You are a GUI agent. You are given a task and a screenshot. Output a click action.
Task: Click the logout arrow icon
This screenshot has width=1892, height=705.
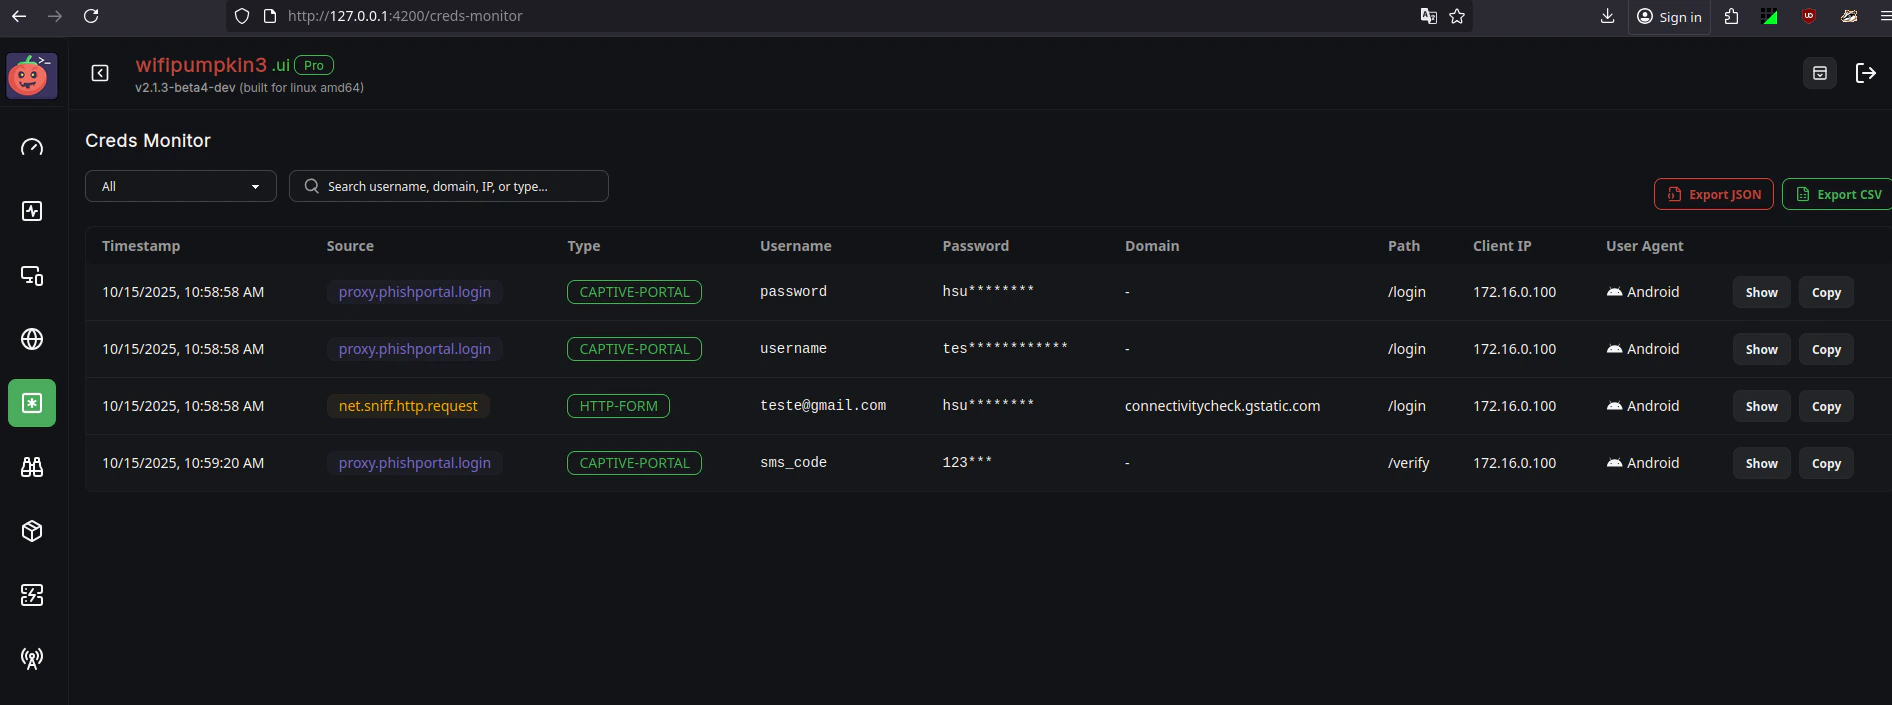(1866, 73)
